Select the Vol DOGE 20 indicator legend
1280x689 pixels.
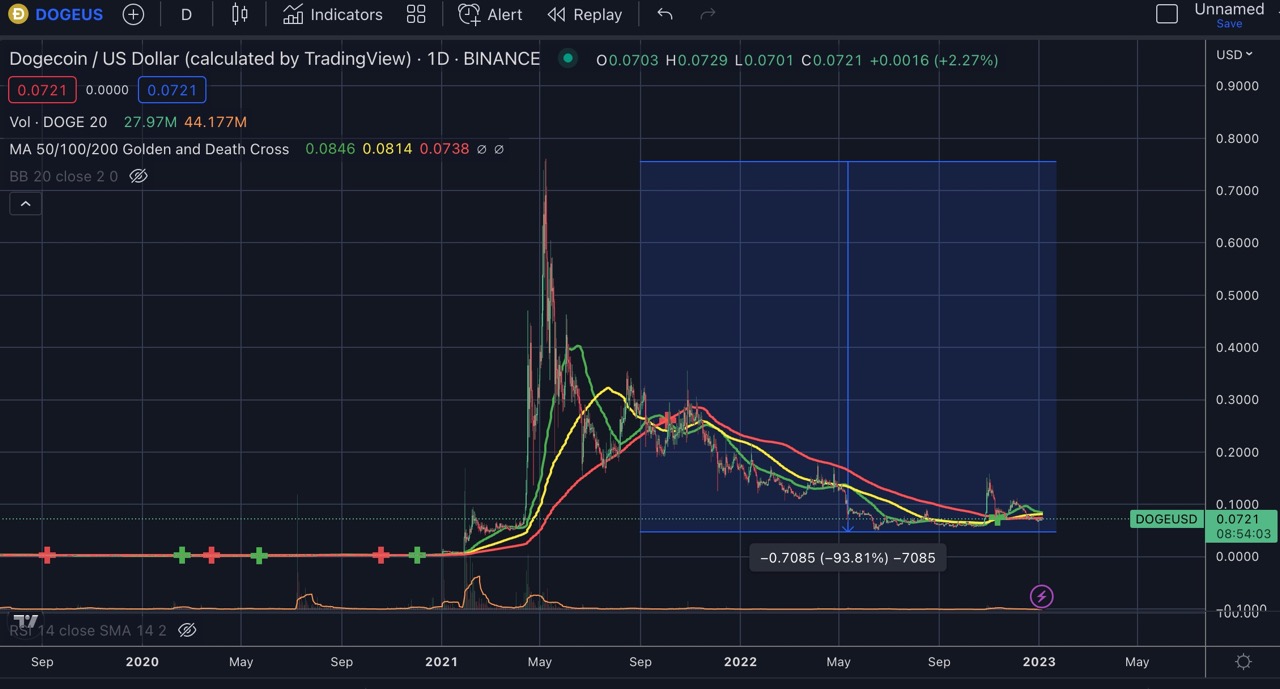point(58,122)
